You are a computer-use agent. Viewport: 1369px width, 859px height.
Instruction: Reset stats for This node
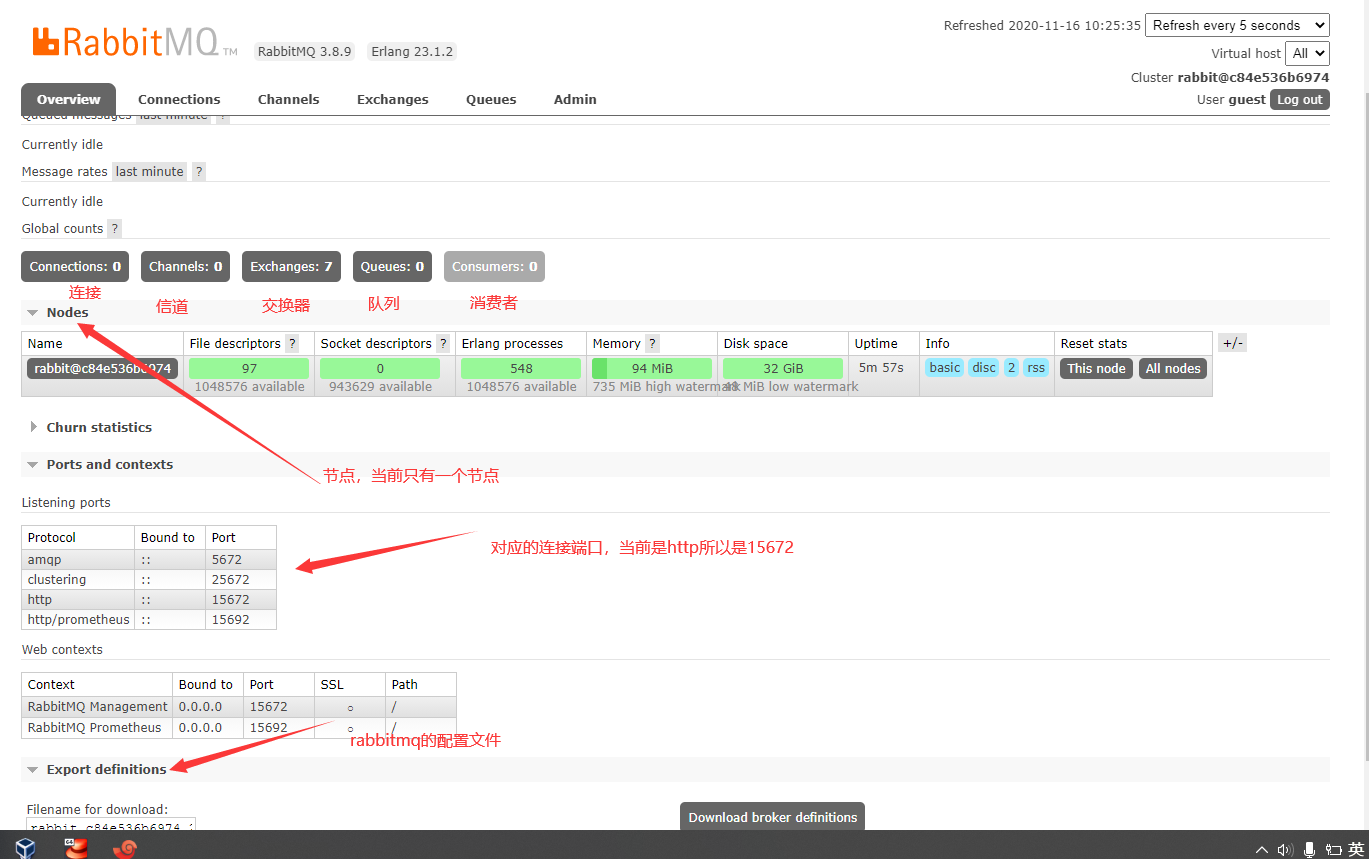click(1096, 368)
